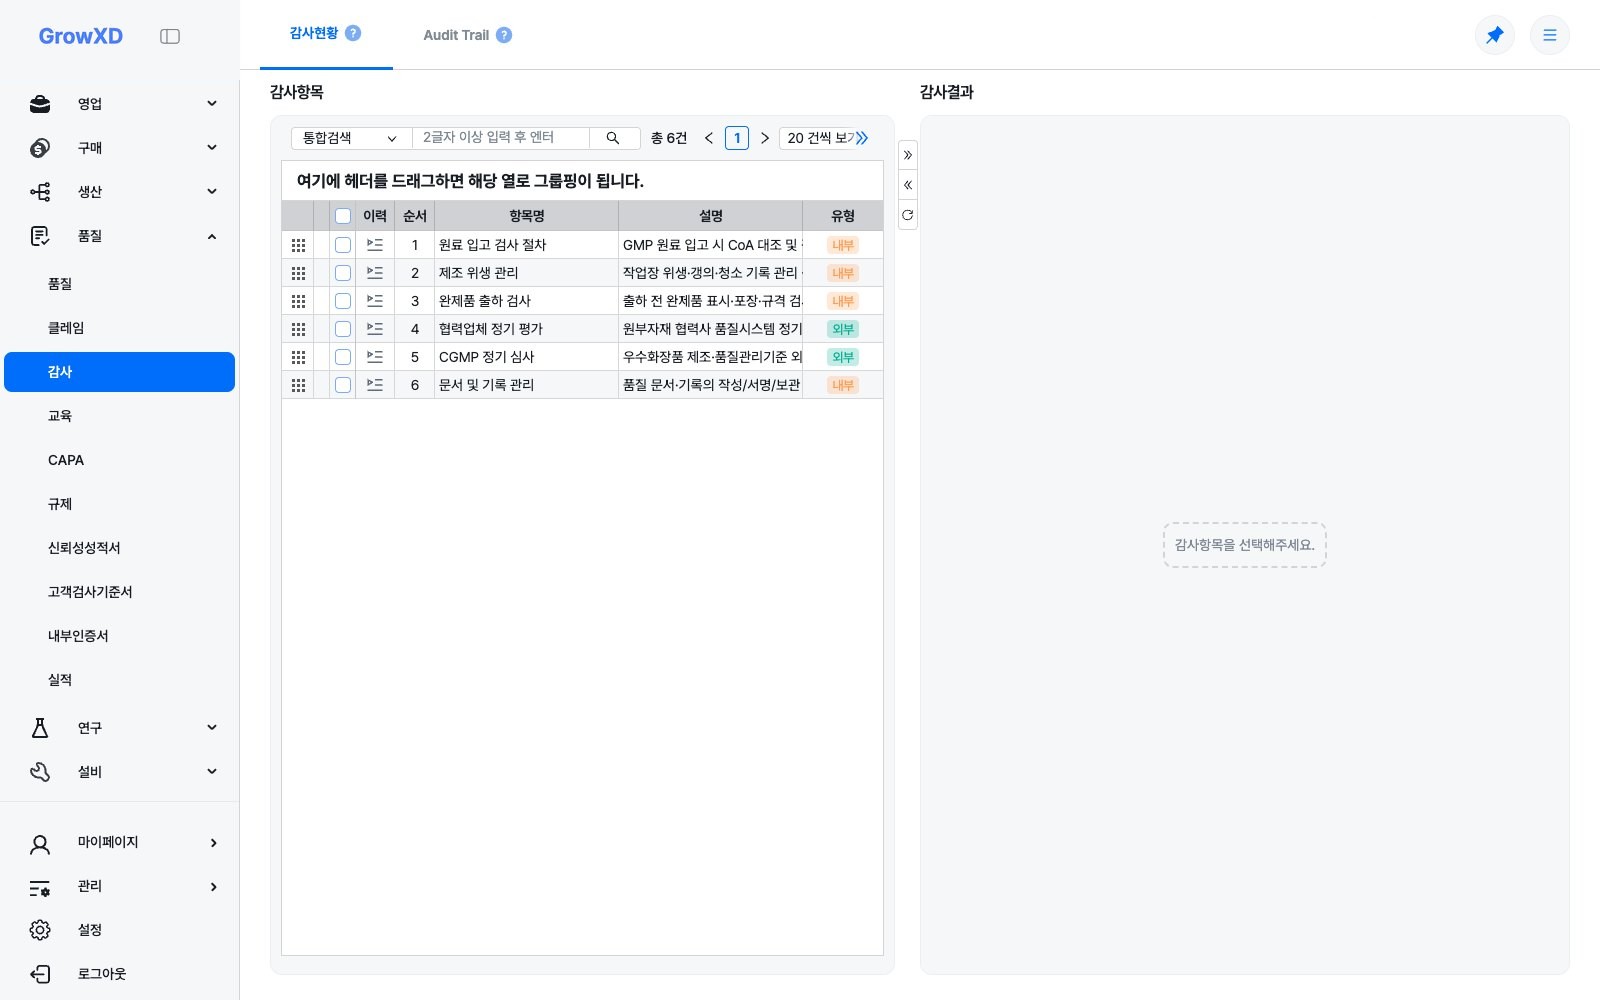Collapse panel with the « splitter button
Viewport: 1600px width, 1000px height.
point(908,185)
